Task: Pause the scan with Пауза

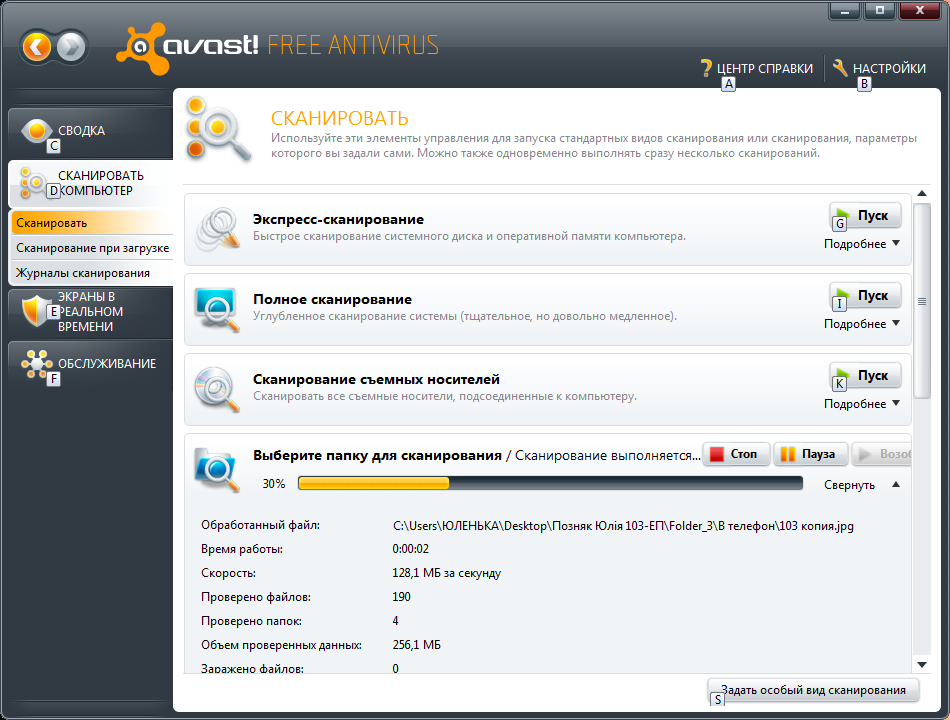Action: point(810,454)
